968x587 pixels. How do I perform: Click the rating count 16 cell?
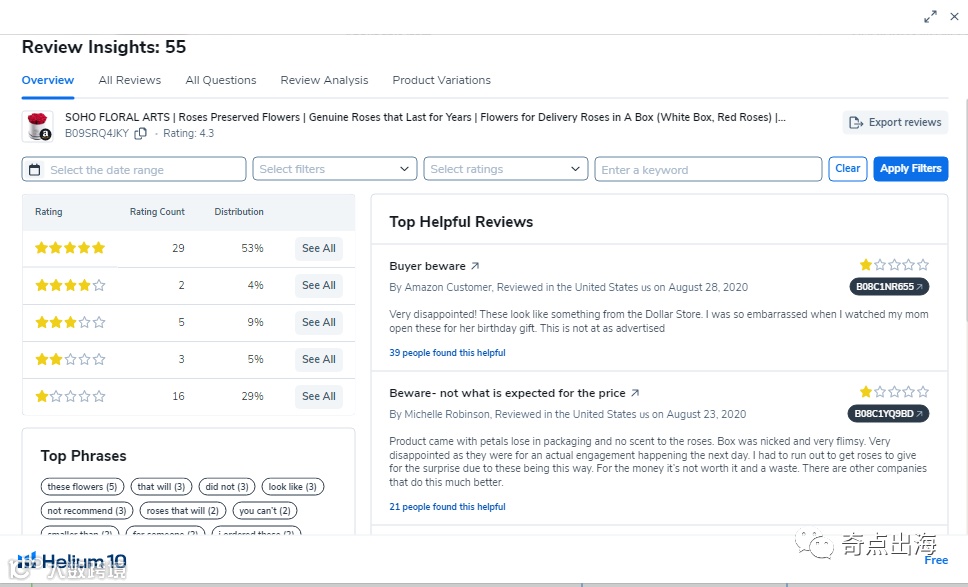point(178,396)
